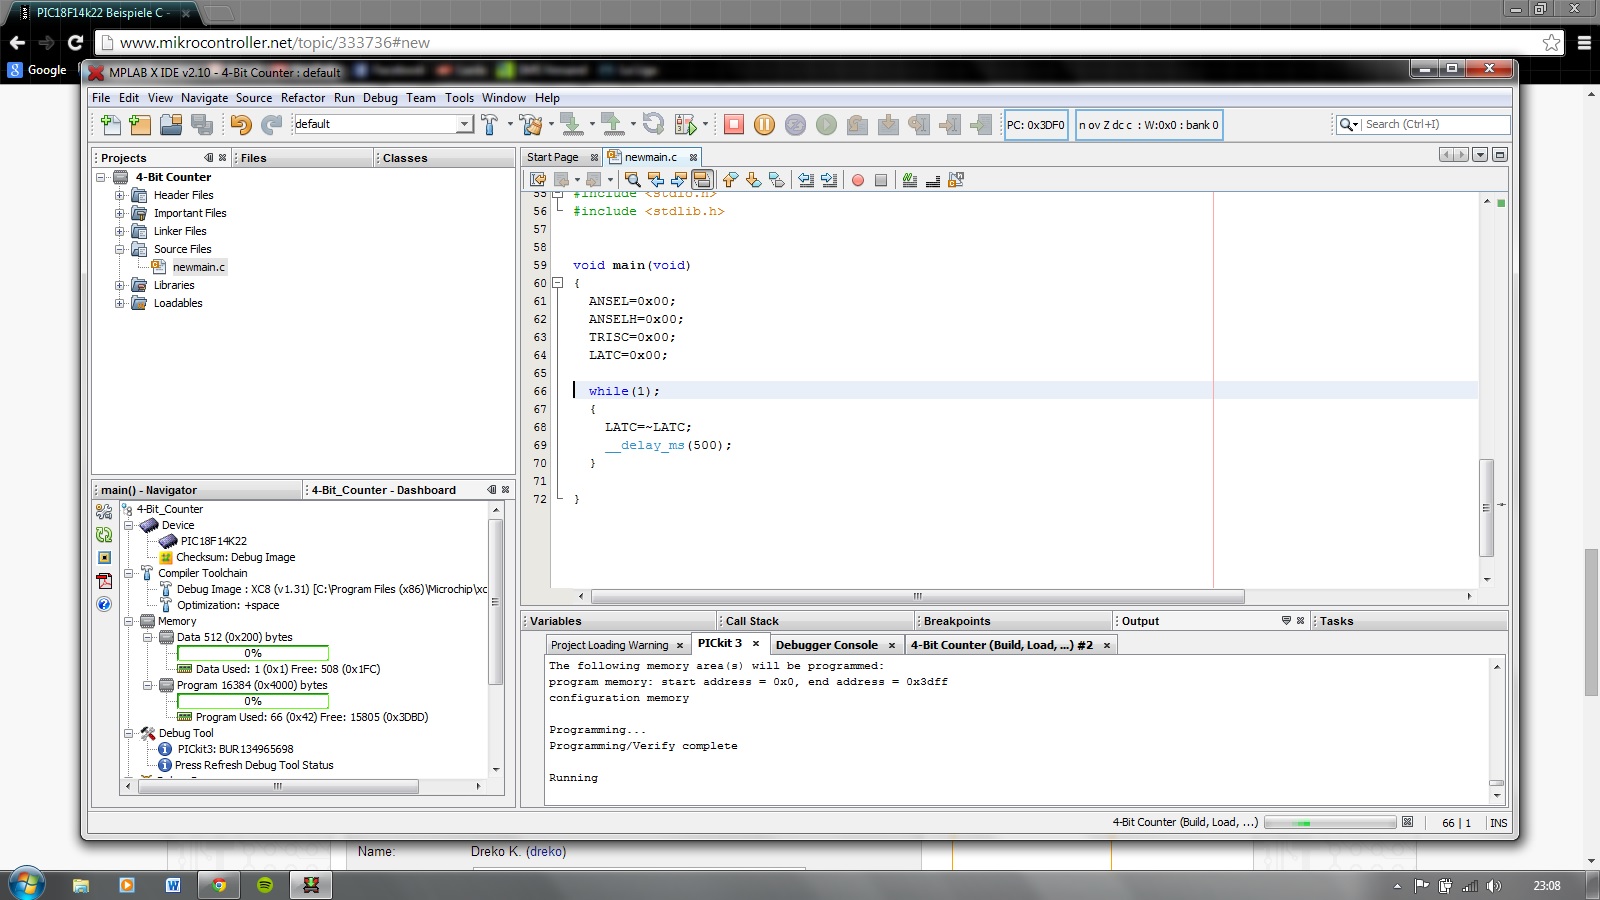This screenshot has height=900, width=1600.
Task: Open the default configuration combo box
Action: point(382,124)
